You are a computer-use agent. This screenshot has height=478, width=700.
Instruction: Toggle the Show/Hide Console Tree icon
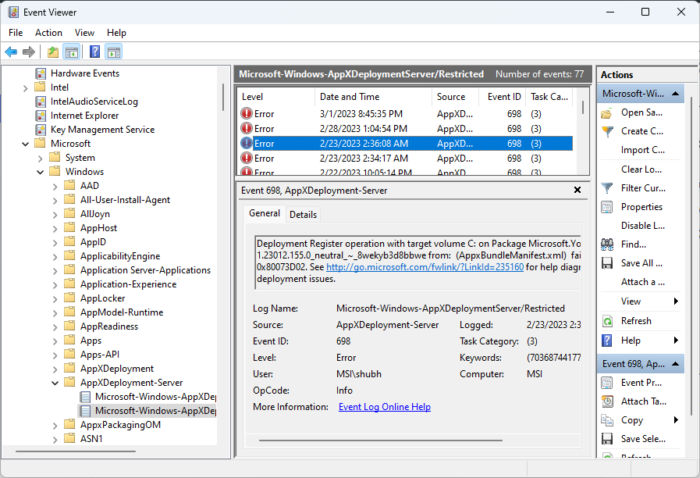pos(72,52)
